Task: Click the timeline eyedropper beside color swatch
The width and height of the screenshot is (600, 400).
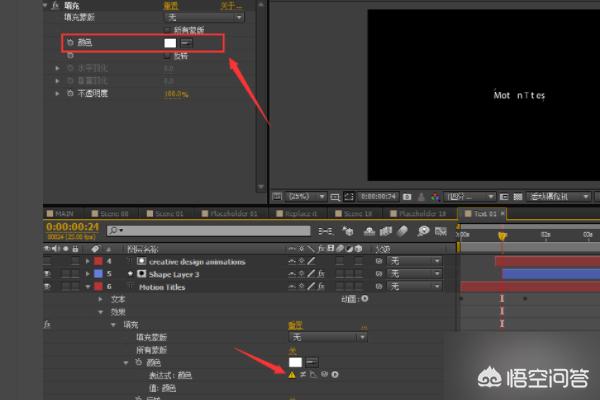Action: click(x=311, y=361)
